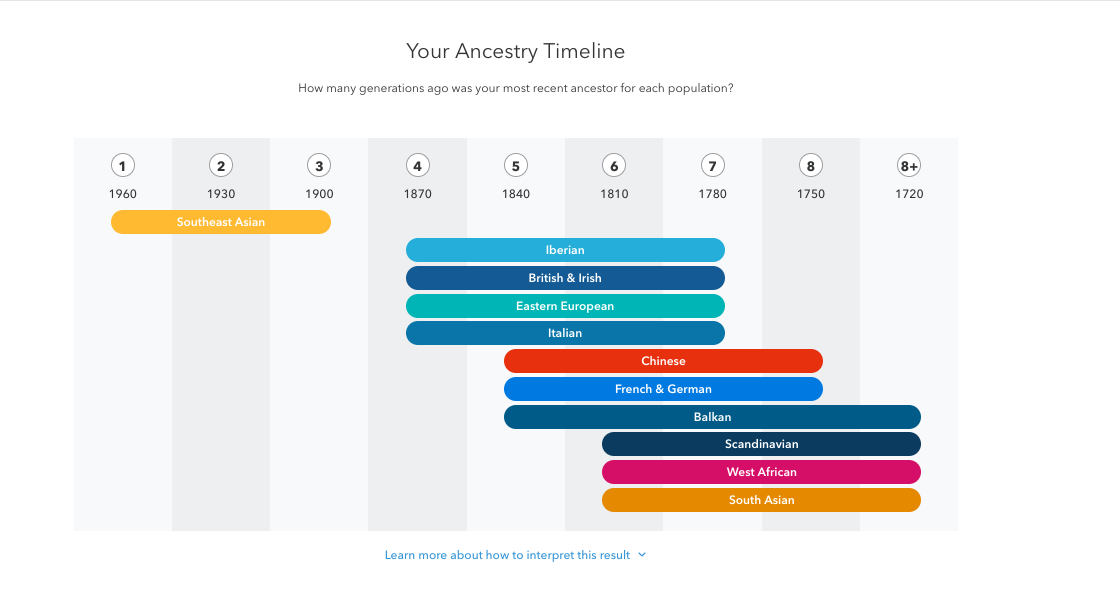Select the generation 2 circle marker

click(x=221, y=166)
